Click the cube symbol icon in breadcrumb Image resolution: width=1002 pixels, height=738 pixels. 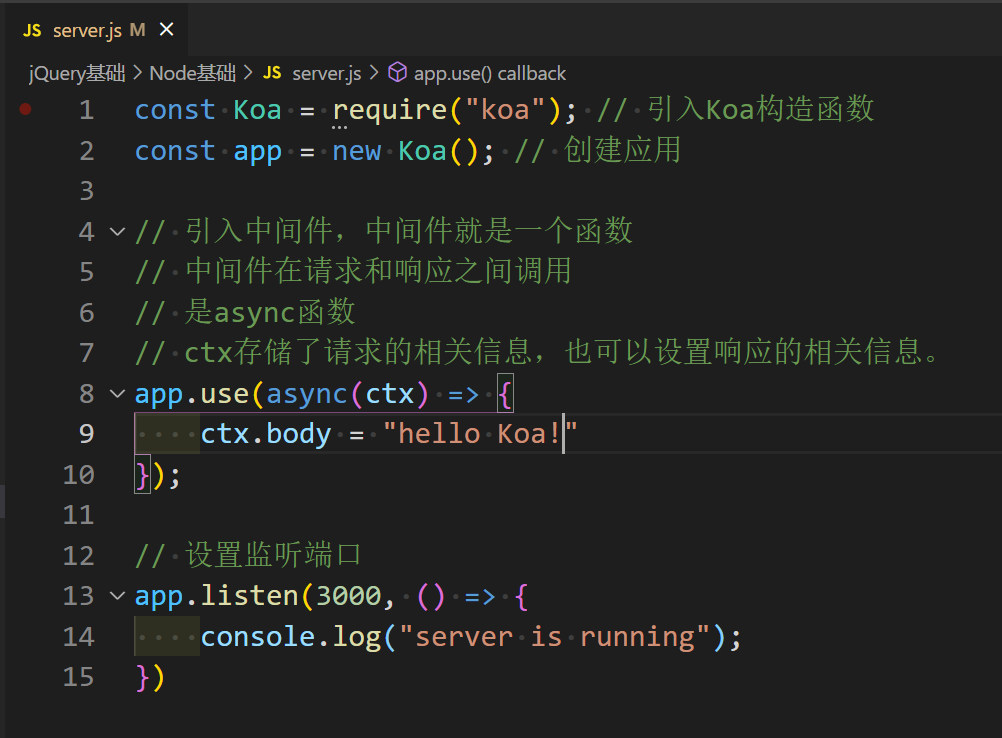pos(397,73)
